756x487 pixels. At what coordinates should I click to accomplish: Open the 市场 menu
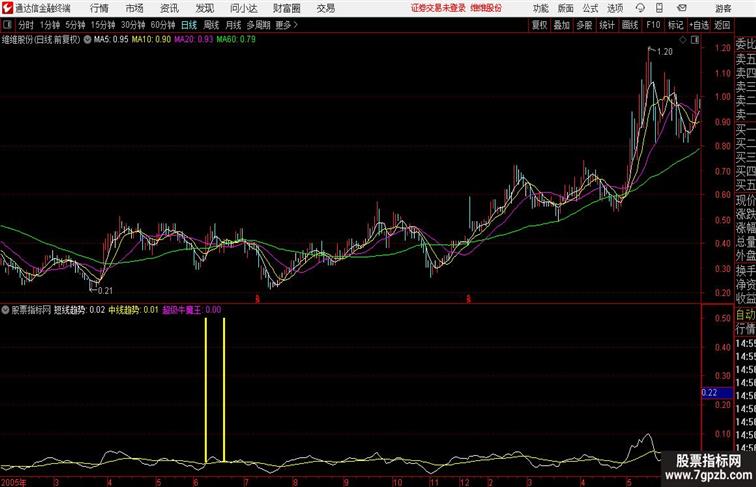(135, 8)
